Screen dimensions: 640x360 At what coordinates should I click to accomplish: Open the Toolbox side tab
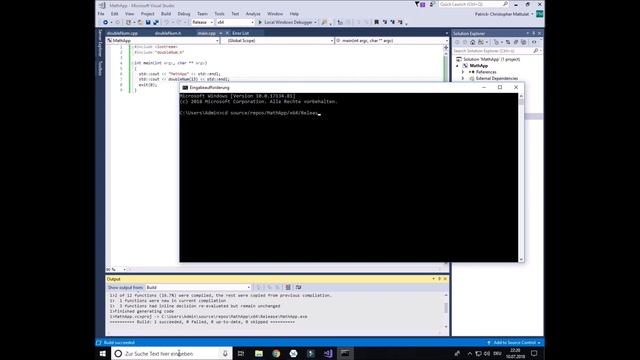coord(100,68)
